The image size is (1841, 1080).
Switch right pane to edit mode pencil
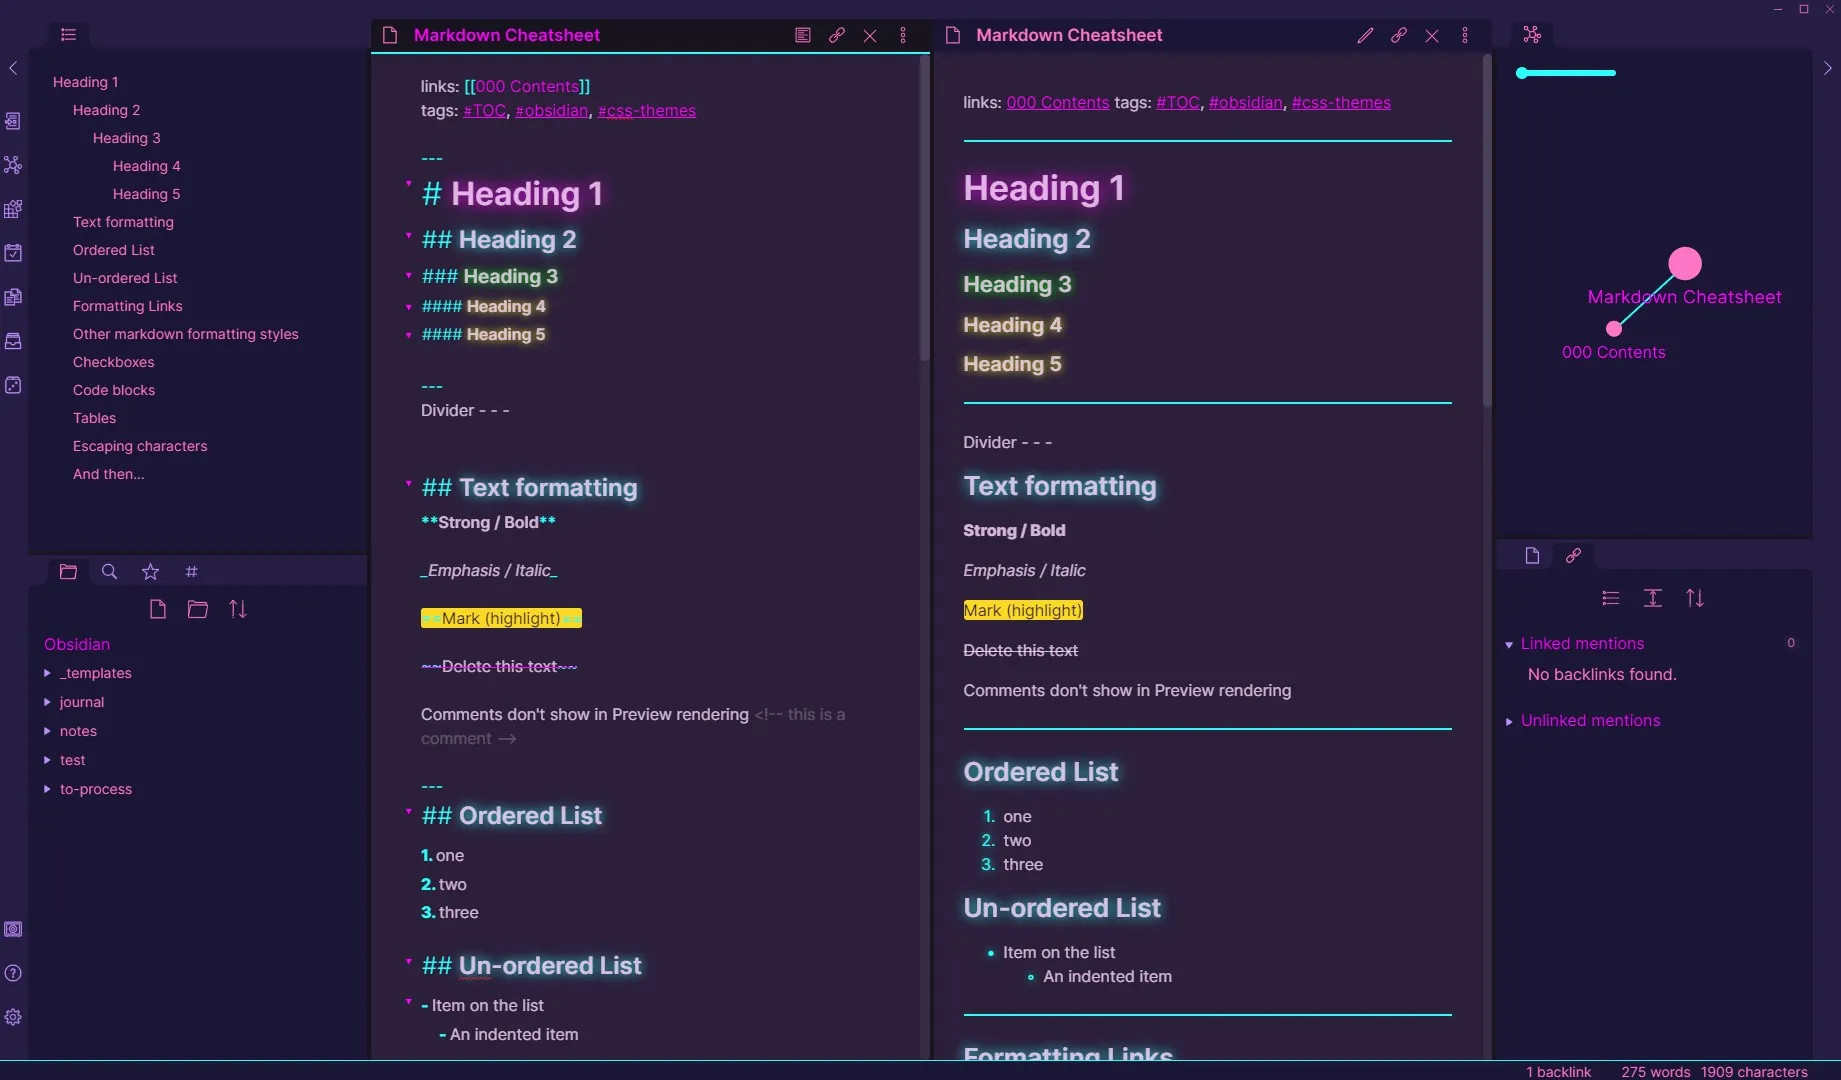pyautogui.click(x=1365, y=35)
